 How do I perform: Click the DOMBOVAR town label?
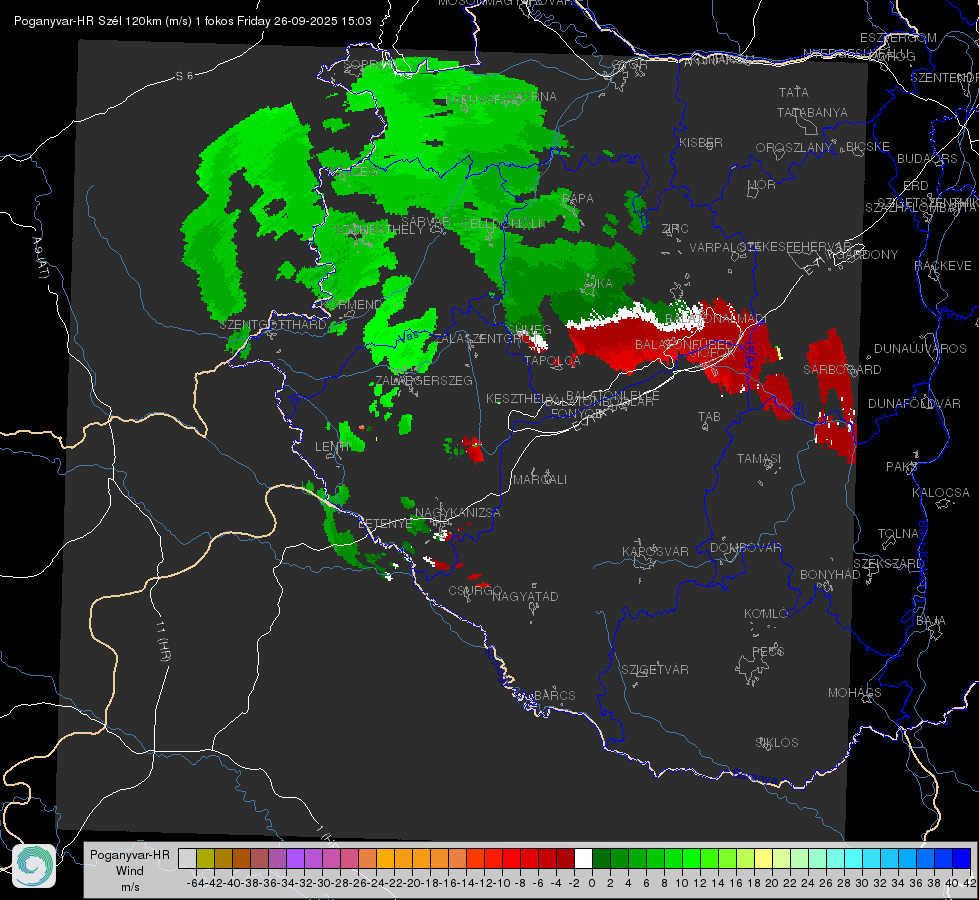point(745,548)
